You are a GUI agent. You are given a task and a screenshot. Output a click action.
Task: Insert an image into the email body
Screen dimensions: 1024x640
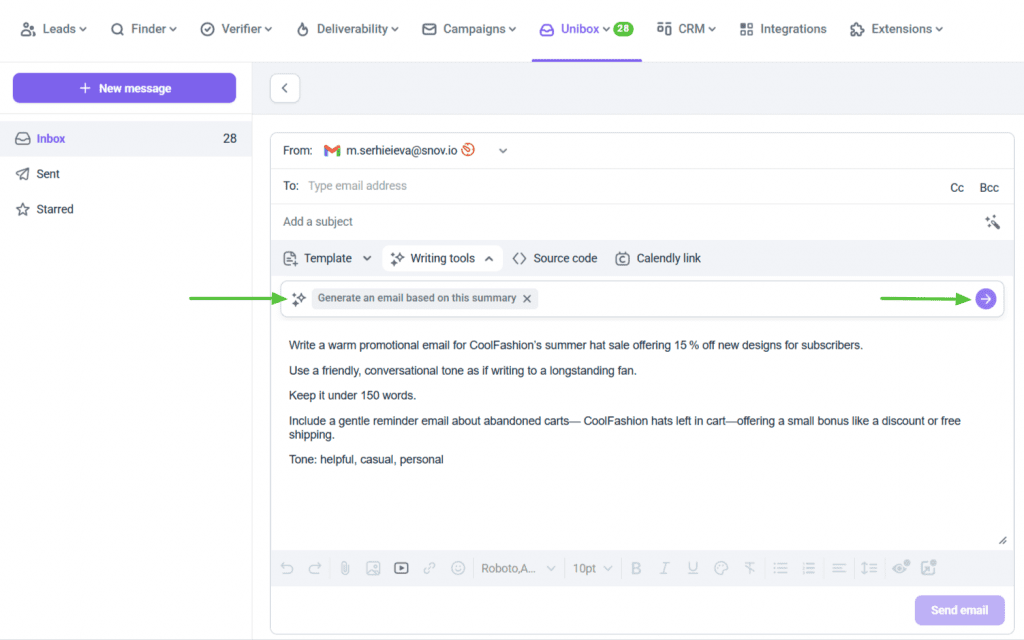click(374, 568)
